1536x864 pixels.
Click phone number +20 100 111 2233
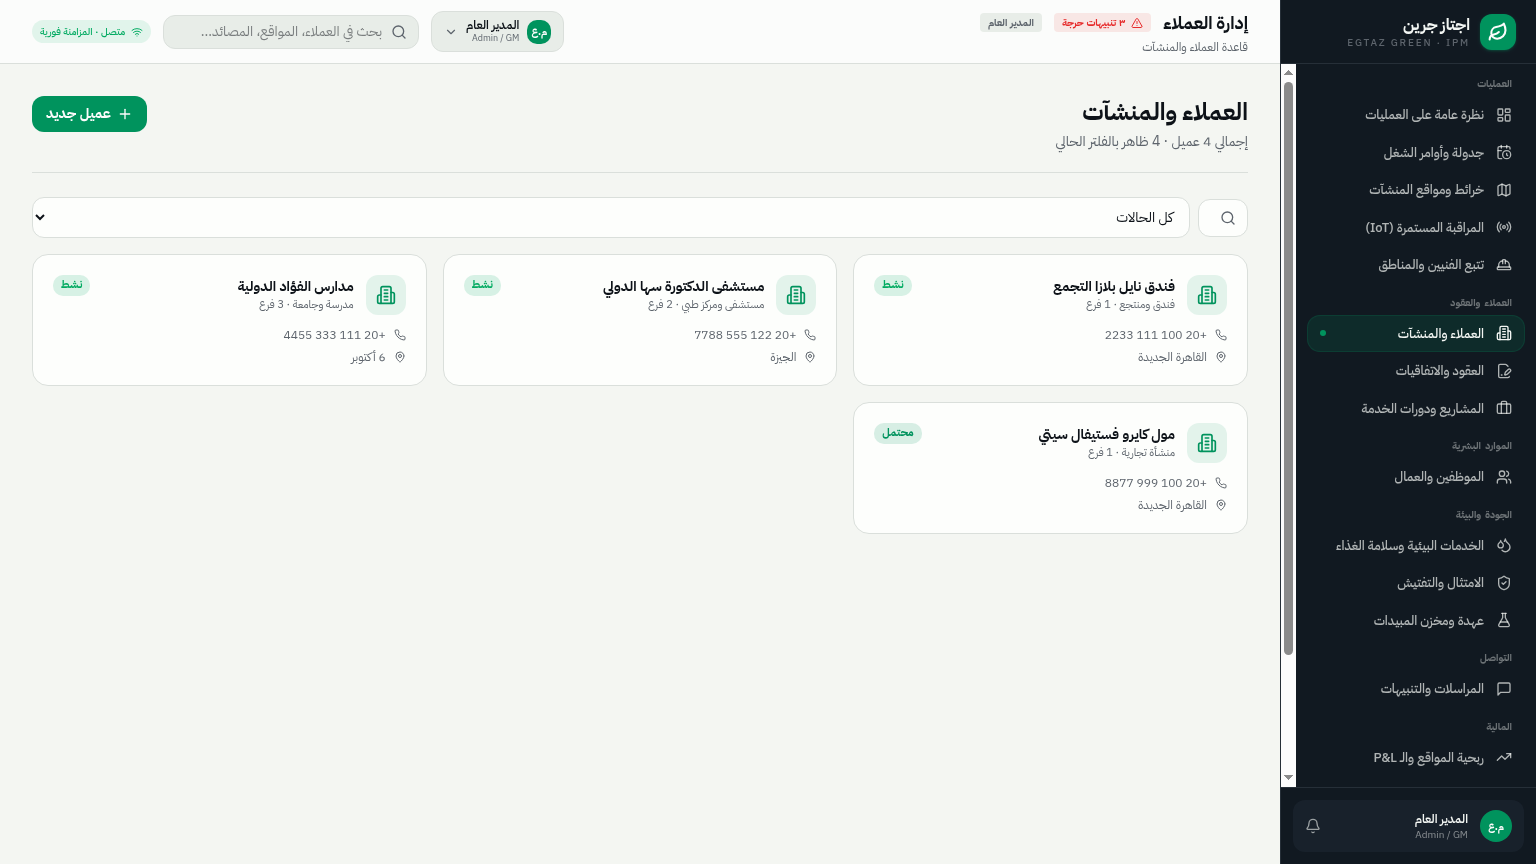click(1155, 335)
